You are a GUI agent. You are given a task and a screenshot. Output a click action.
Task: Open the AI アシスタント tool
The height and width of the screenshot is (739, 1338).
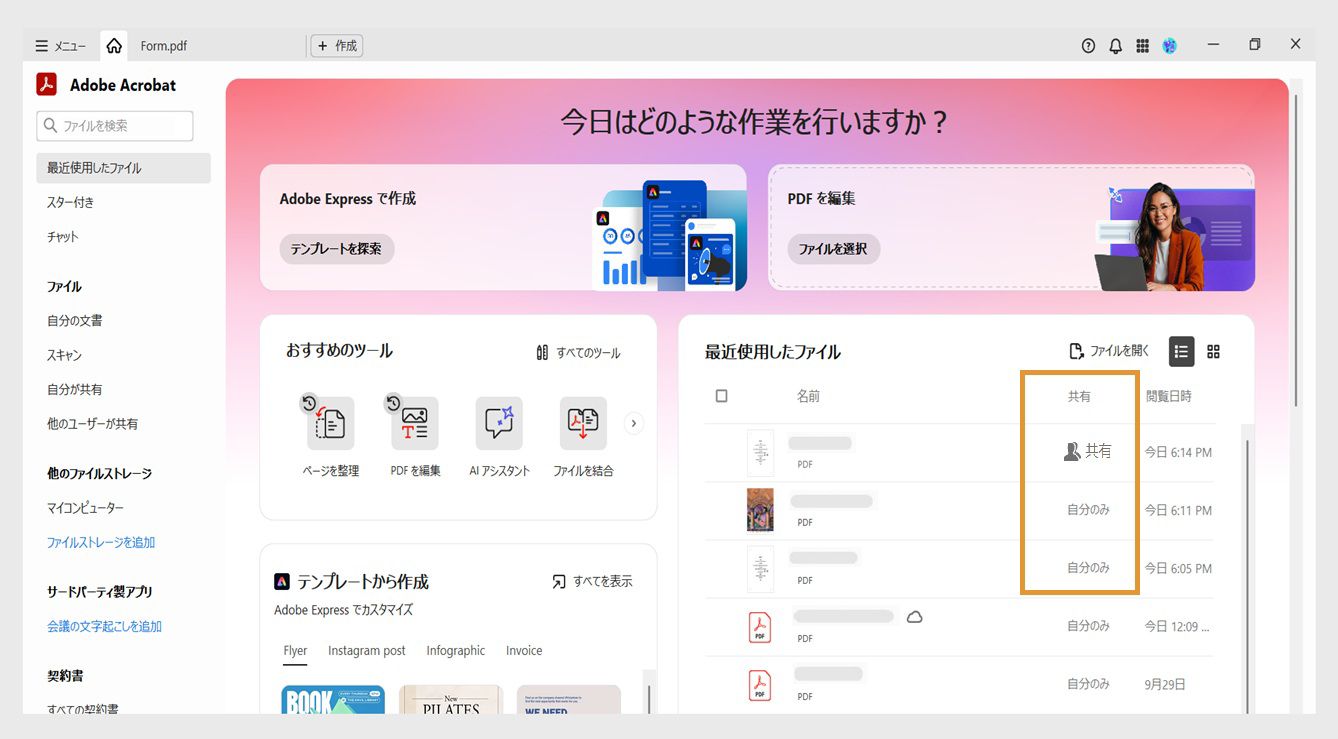point(498,422)
